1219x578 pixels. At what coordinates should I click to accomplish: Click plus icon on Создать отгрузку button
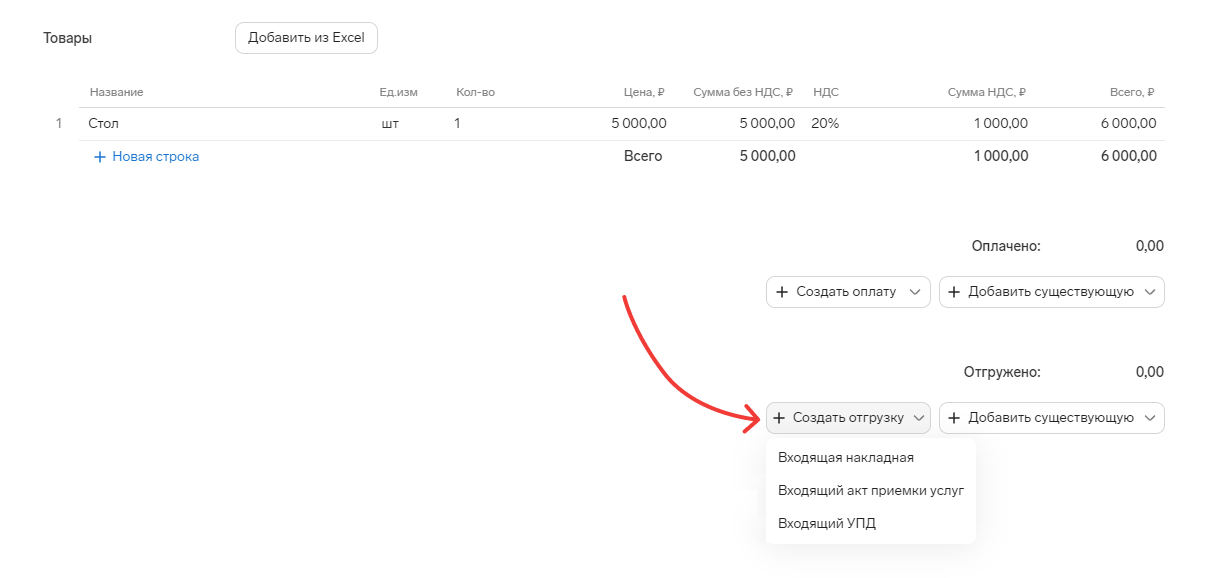coord(779,418)
